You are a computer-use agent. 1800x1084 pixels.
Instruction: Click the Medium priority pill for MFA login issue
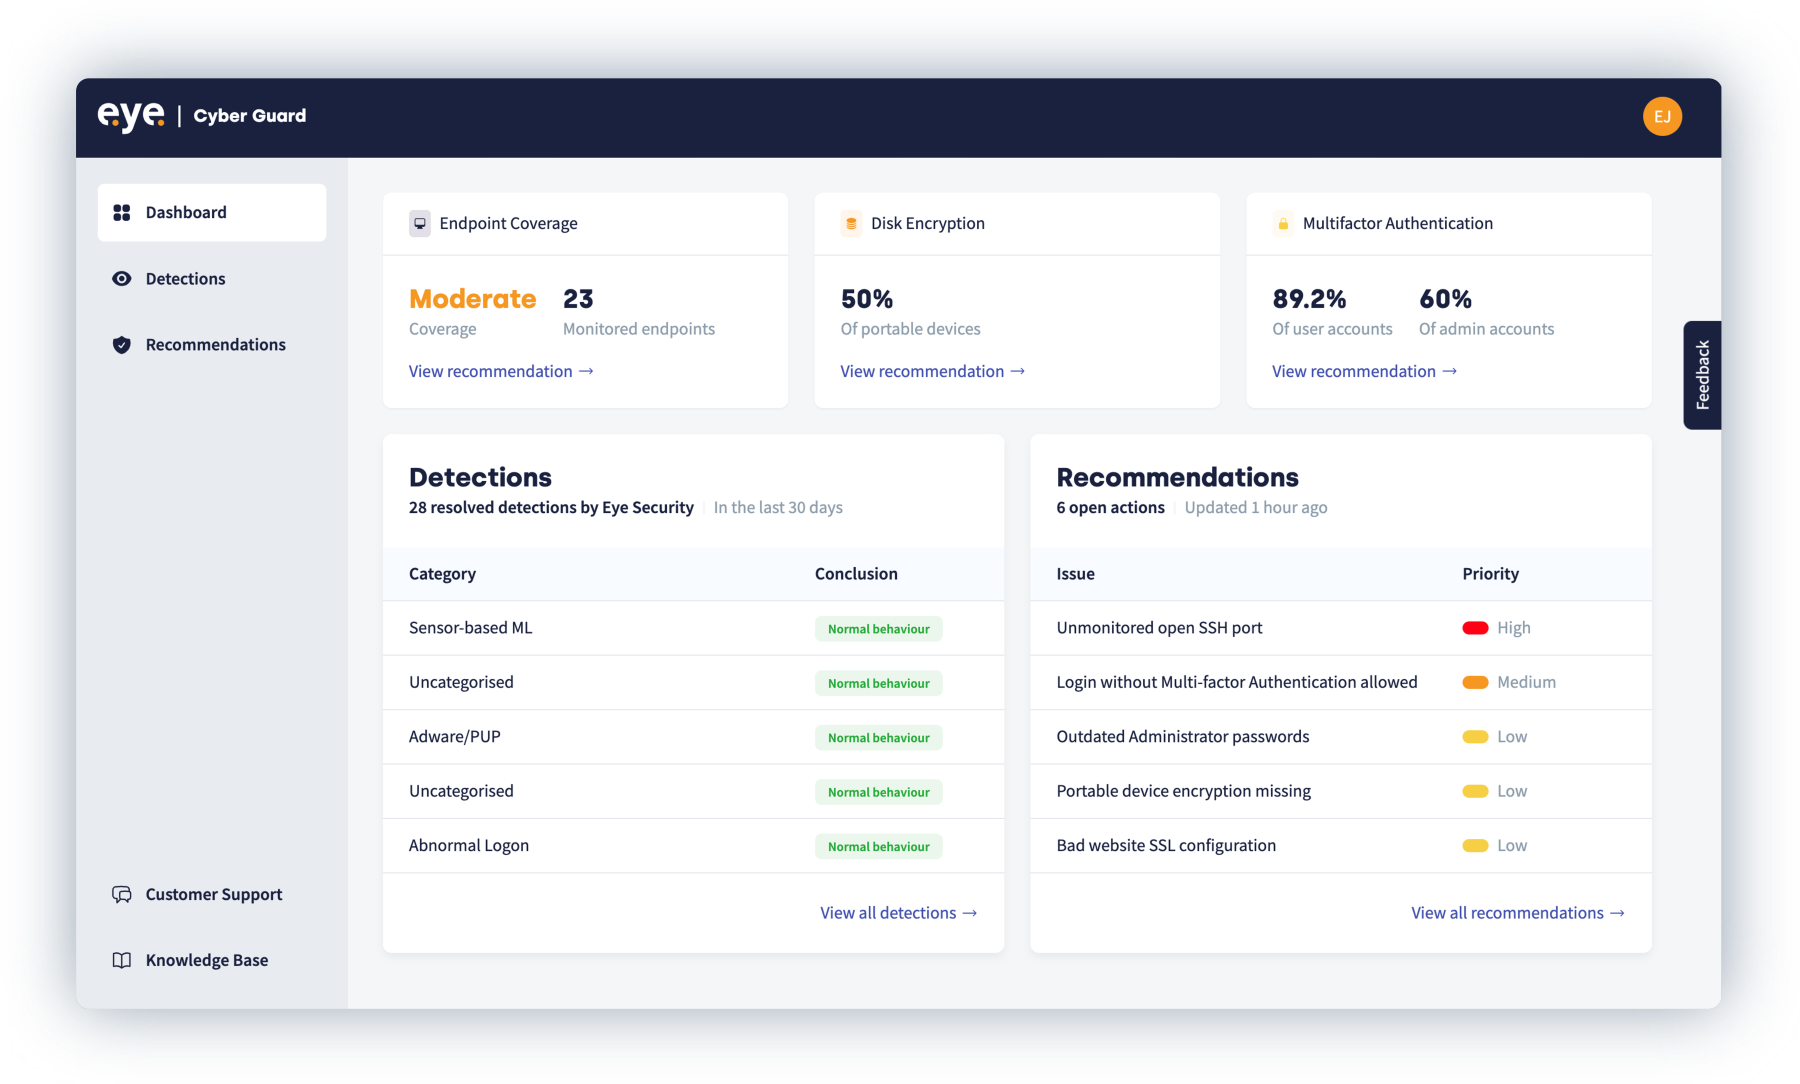pyautogui.click(x=1476, y=682)
